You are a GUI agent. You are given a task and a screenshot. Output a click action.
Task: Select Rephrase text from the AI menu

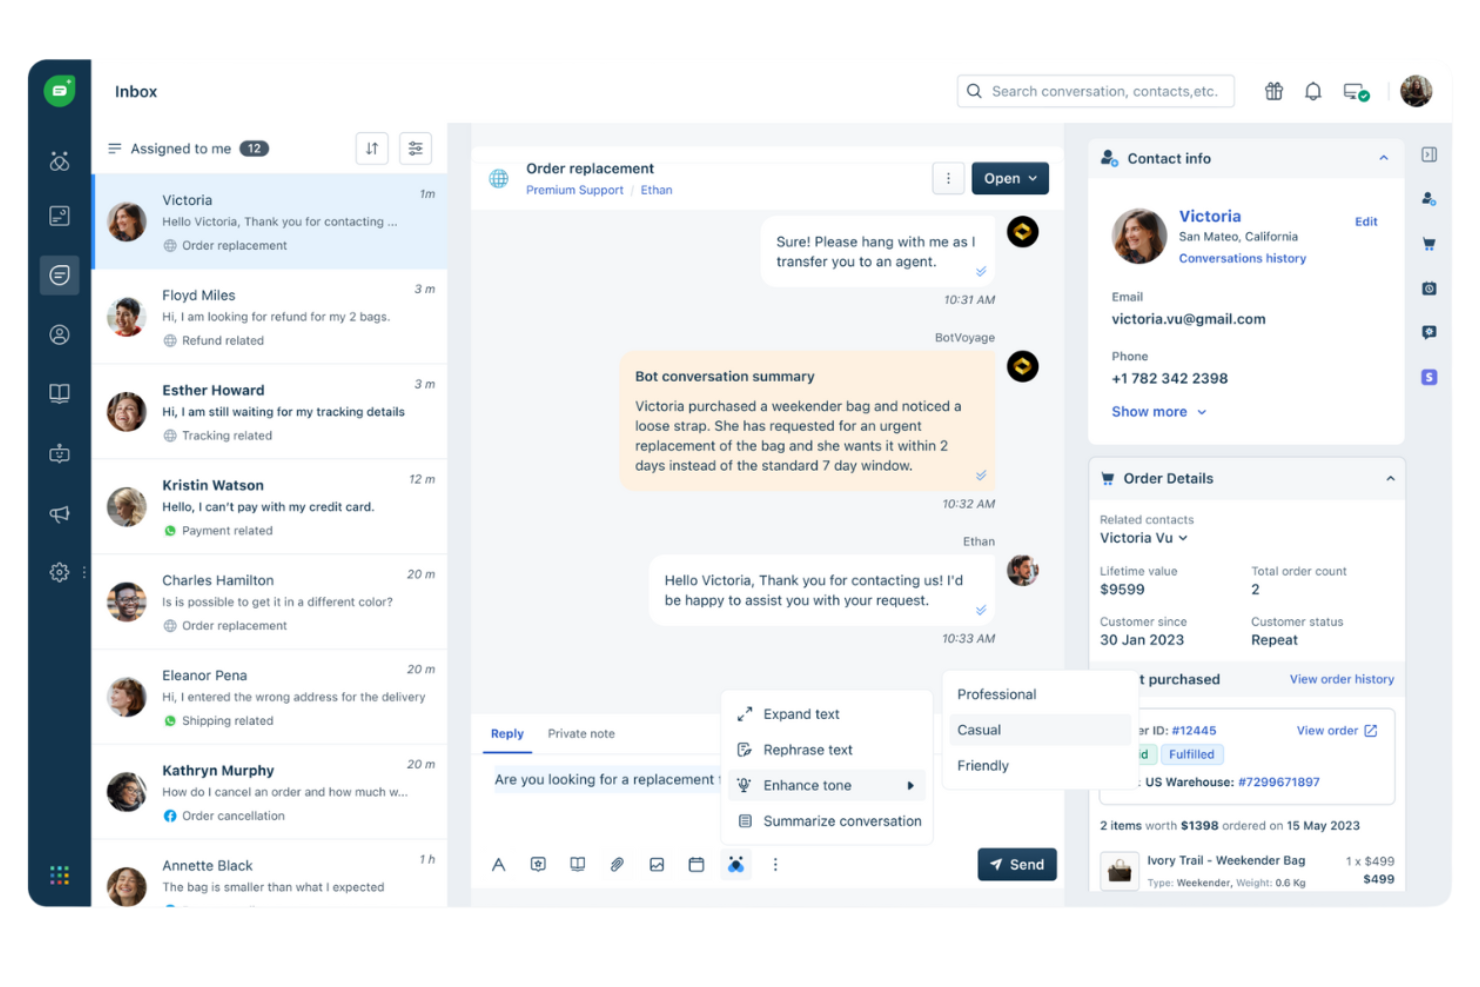(x=807, y=749)
